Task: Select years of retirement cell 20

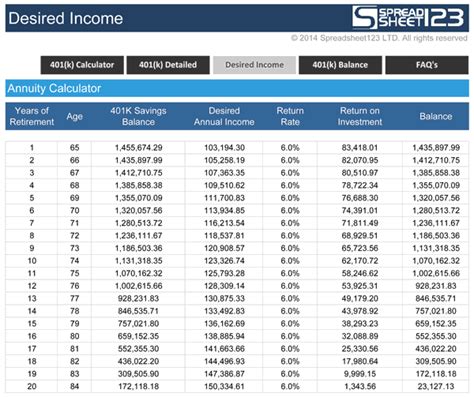Action: [32, 386]
